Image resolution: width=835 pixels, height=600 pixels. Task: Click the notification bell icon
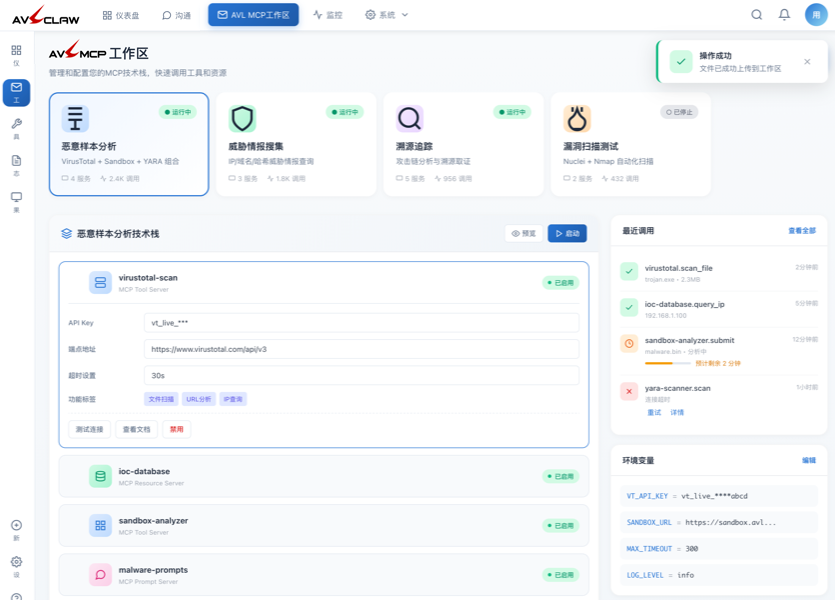click(x=785, y=14)
